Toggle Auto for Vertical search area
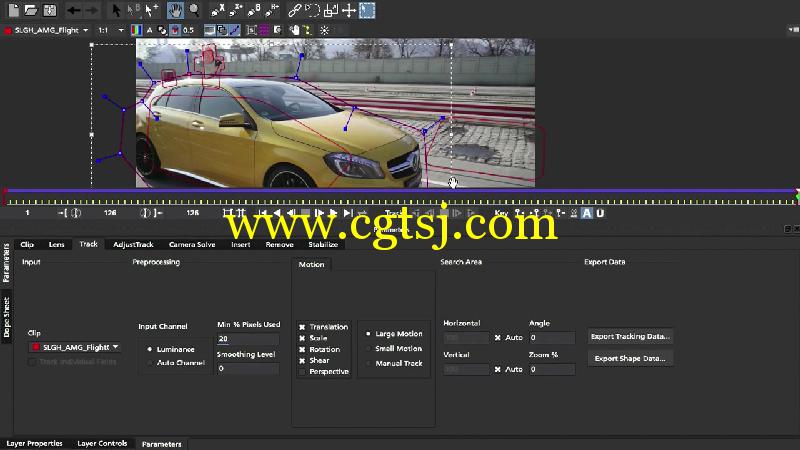Screen dimensions: 800x450 (x=497, y=369)
